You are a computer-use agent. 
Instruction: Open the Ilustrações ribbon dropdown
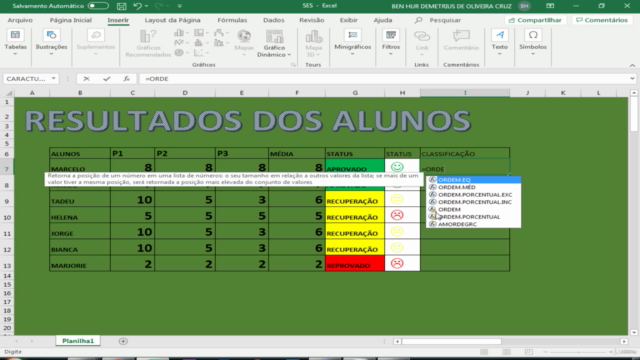51,43
